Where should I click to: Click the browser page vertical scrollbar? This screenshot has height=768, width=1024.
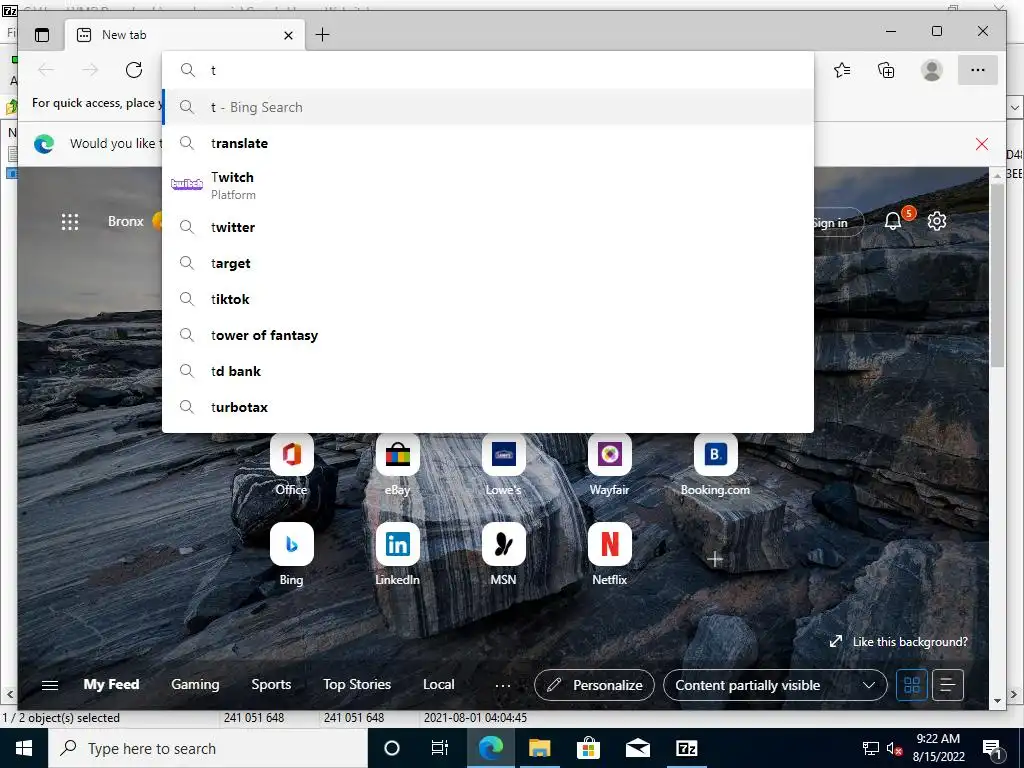pyautogui.click(x=997, y=274)
